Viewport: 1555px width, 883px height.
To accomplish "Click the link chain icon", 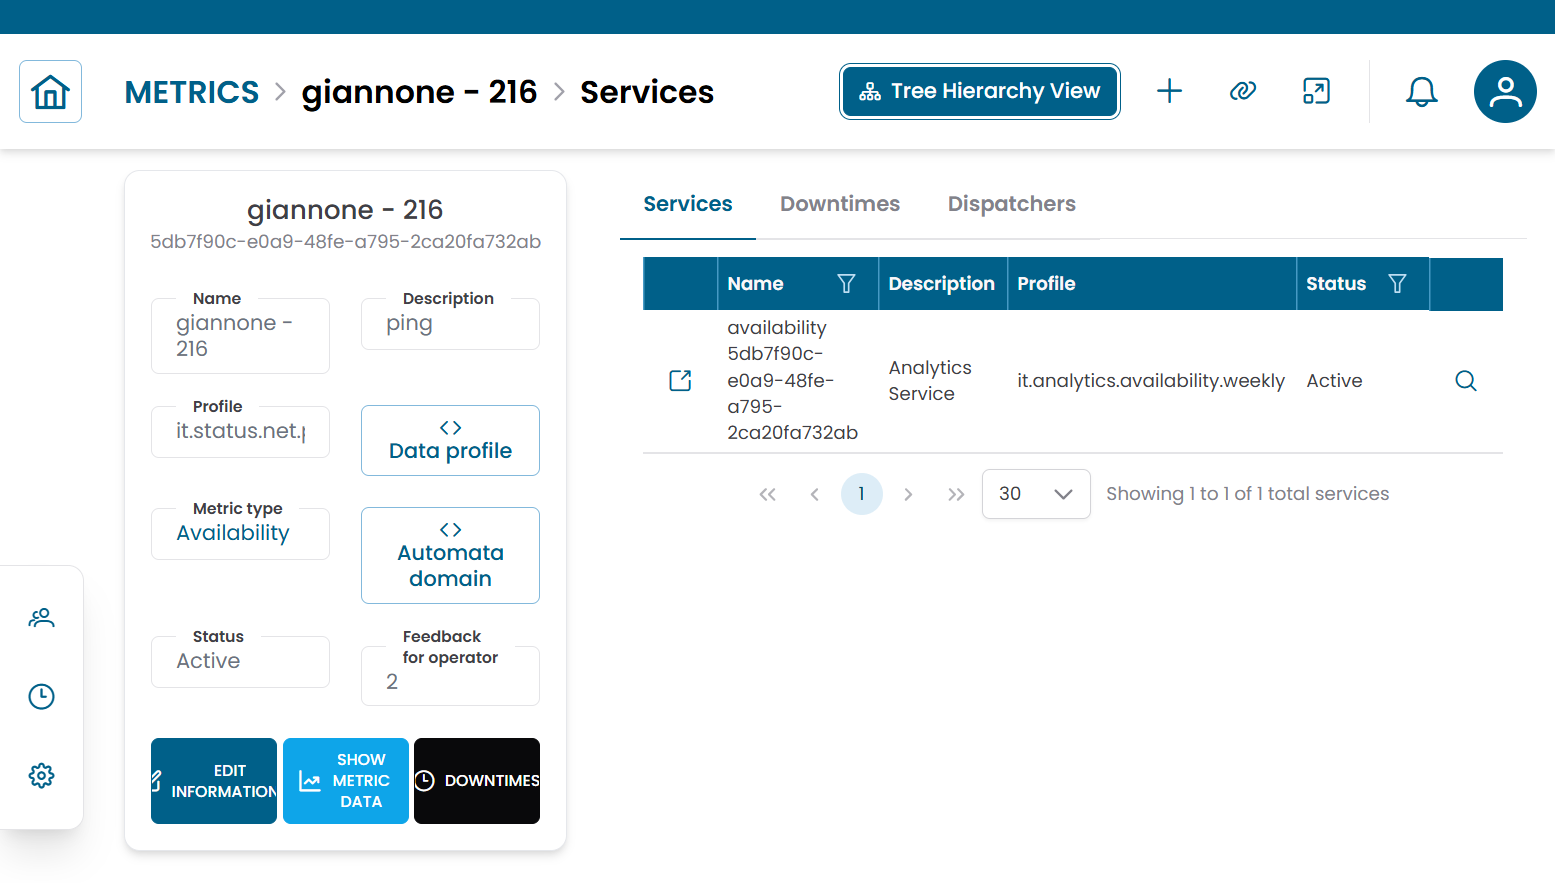I will [1242, 91].
